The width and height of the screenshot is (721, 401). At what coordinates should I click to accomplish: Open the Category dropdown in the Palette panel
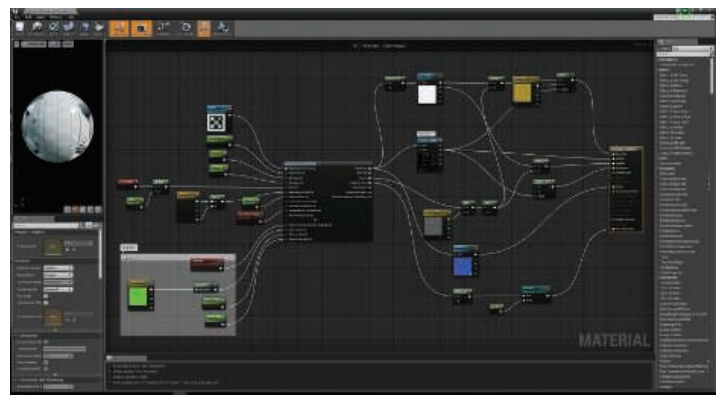(x=690, y=48)
